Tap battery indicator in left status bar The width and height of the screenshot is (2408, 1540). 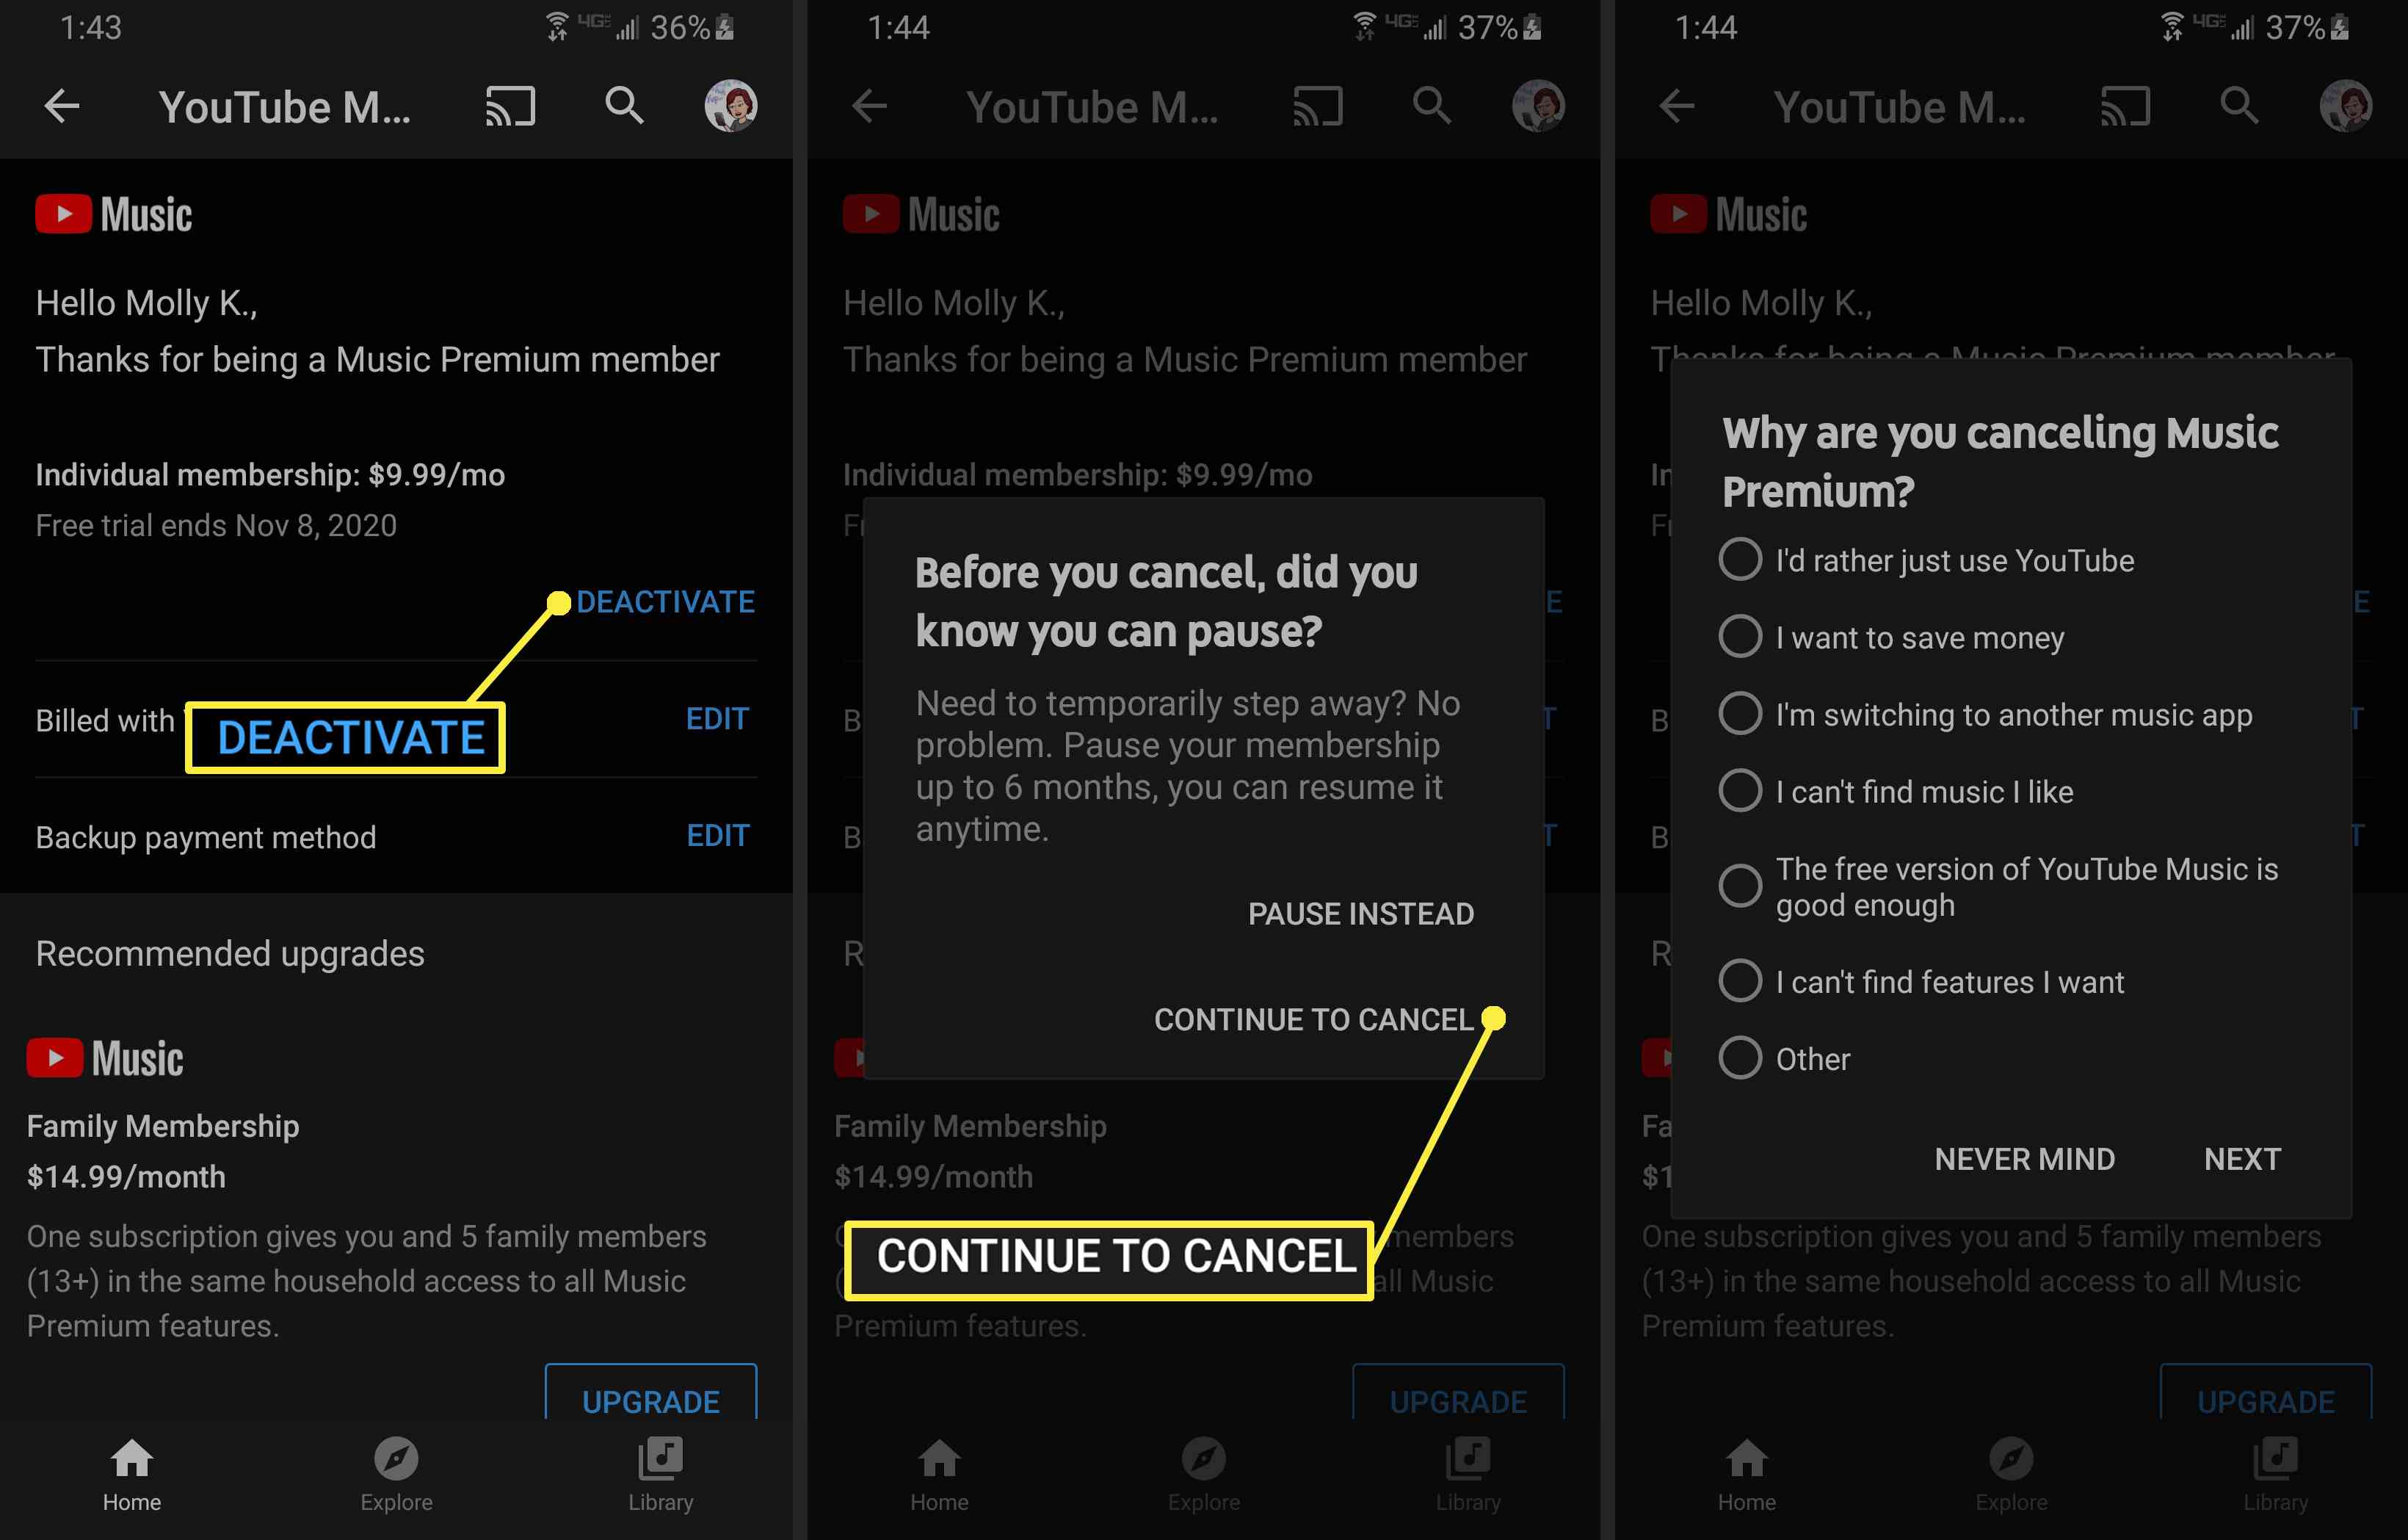coord(725,27)
